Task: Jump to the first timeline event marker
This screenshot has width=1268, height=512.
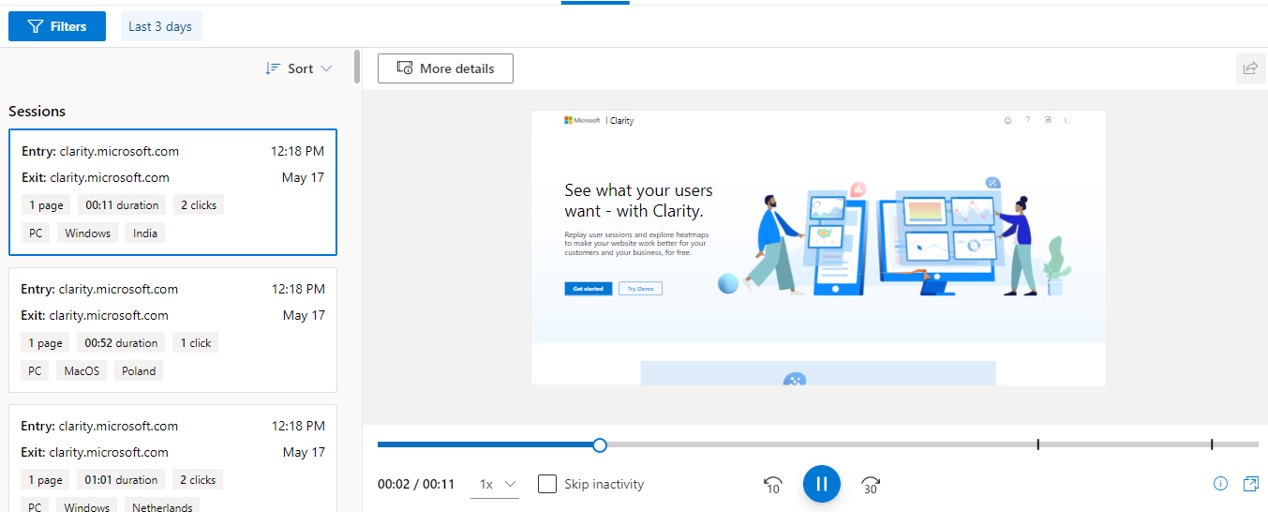Action: pyautogui.click(x=1038, y=444)
